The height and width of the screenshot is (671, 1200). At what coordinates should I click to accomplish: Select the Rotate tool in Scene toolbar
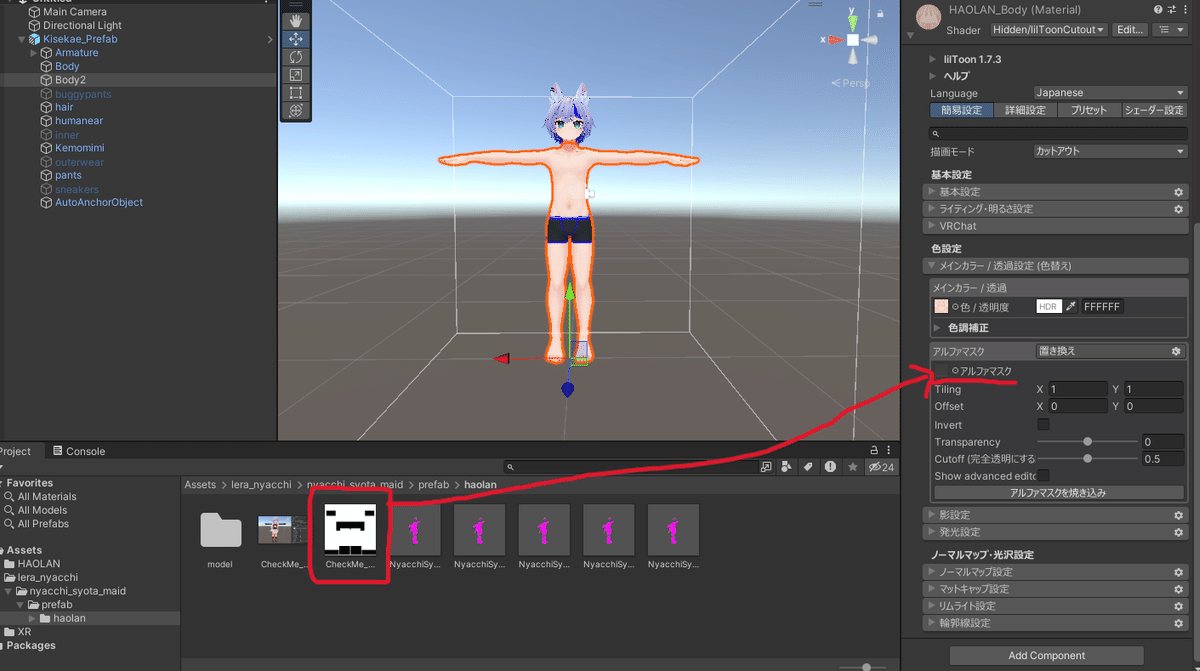tap(297, 57)
